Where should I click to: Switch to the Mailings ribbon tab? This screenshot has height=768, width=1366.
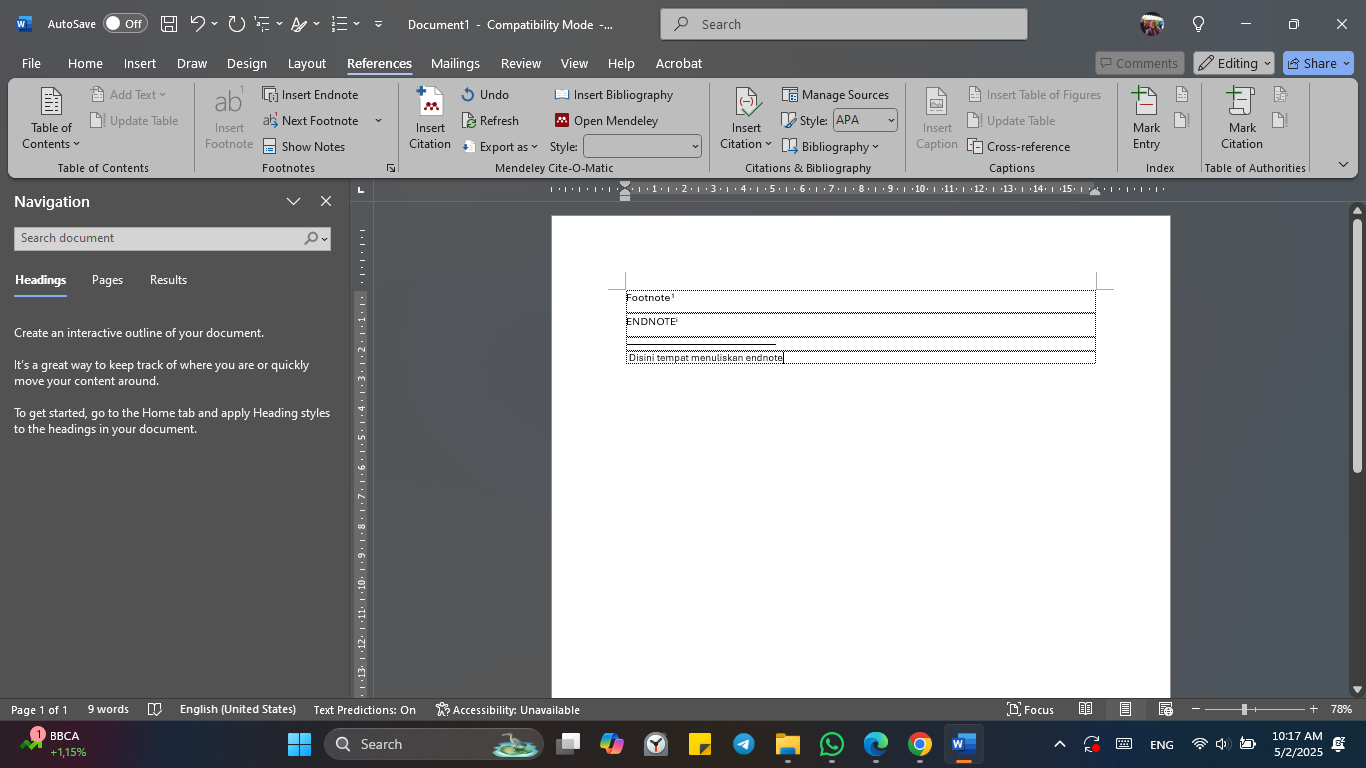point(455,63)
